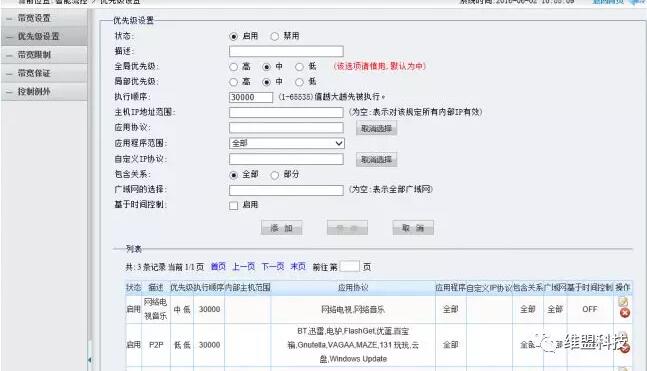Go to 上一页 of the list

click(243, 267)
